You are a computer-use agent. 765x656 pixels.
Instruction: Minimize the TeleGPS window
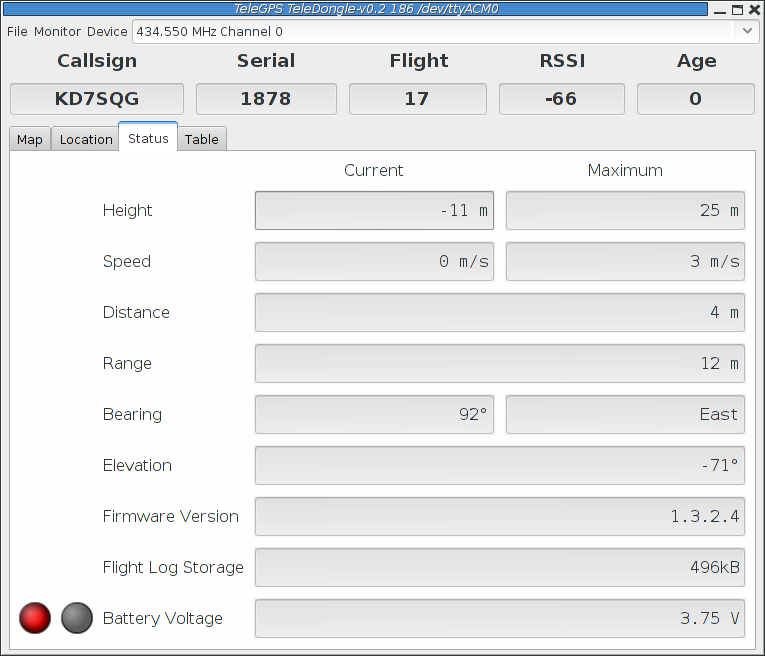pyautogui.click(x=721, y=9)
